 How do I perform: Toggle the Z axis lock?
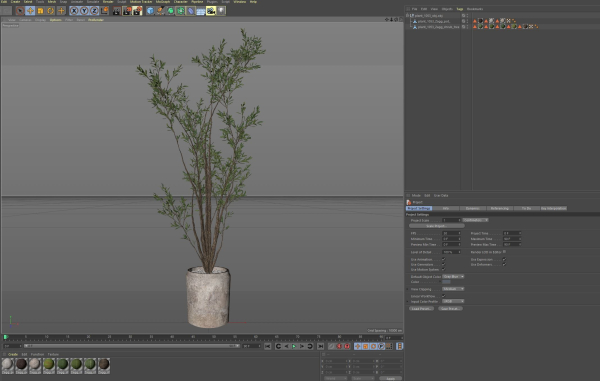(x=94, y=11)
